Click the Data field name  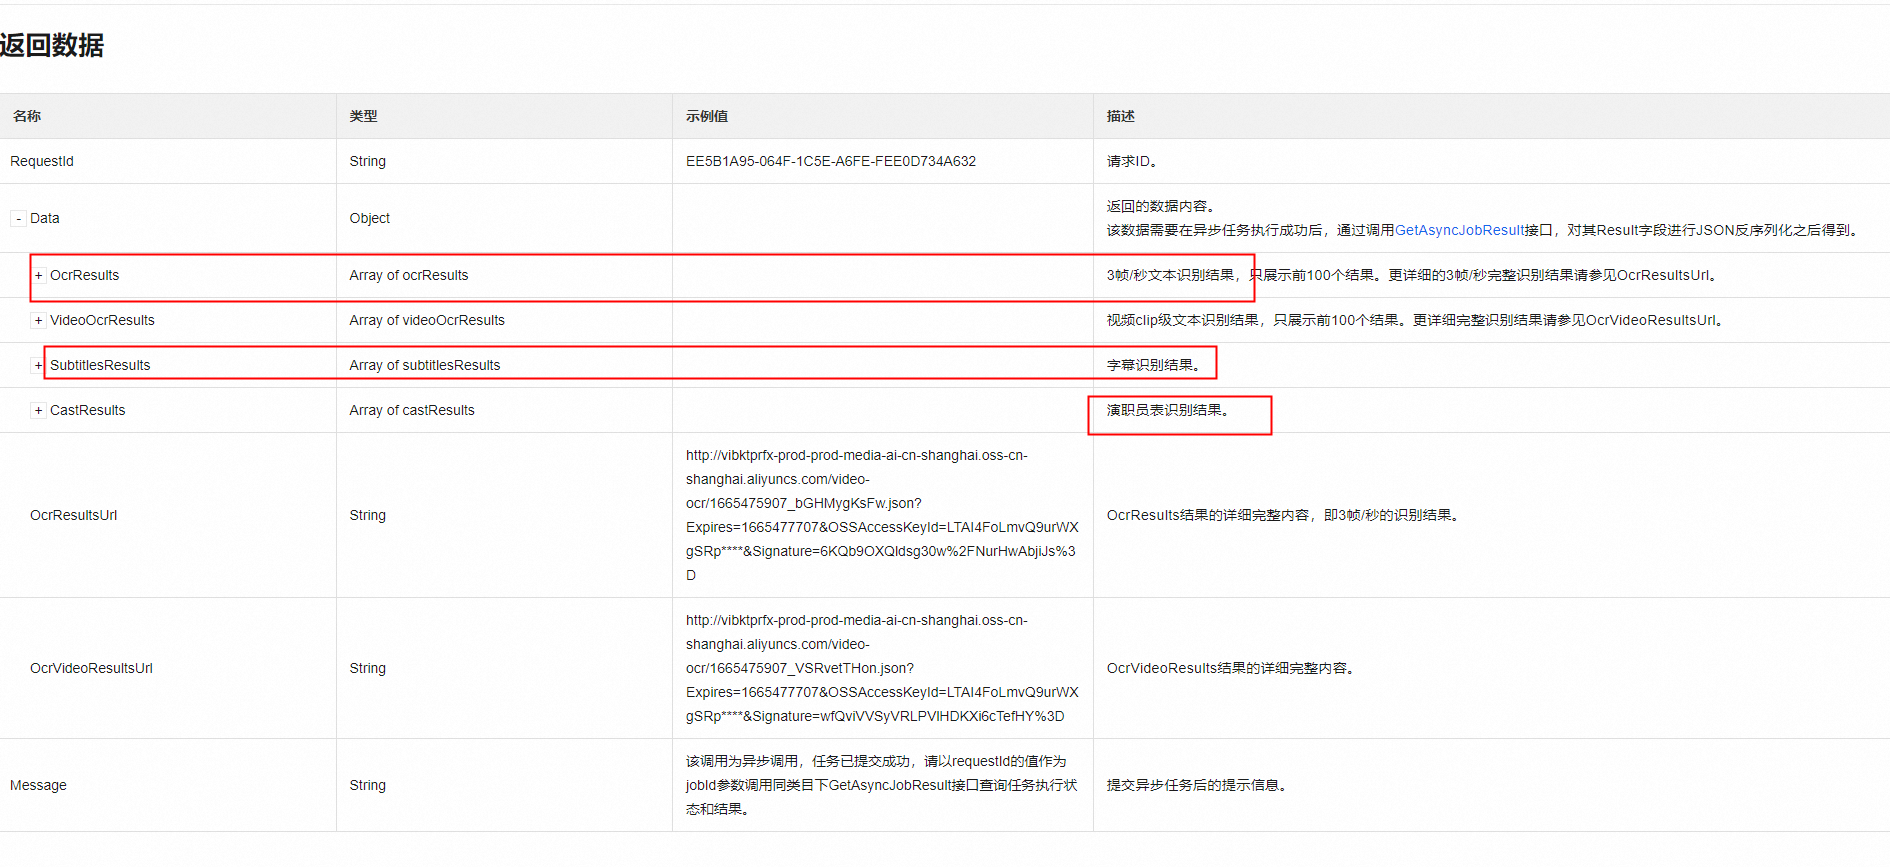pyautogui.click(x=45, y=218)
